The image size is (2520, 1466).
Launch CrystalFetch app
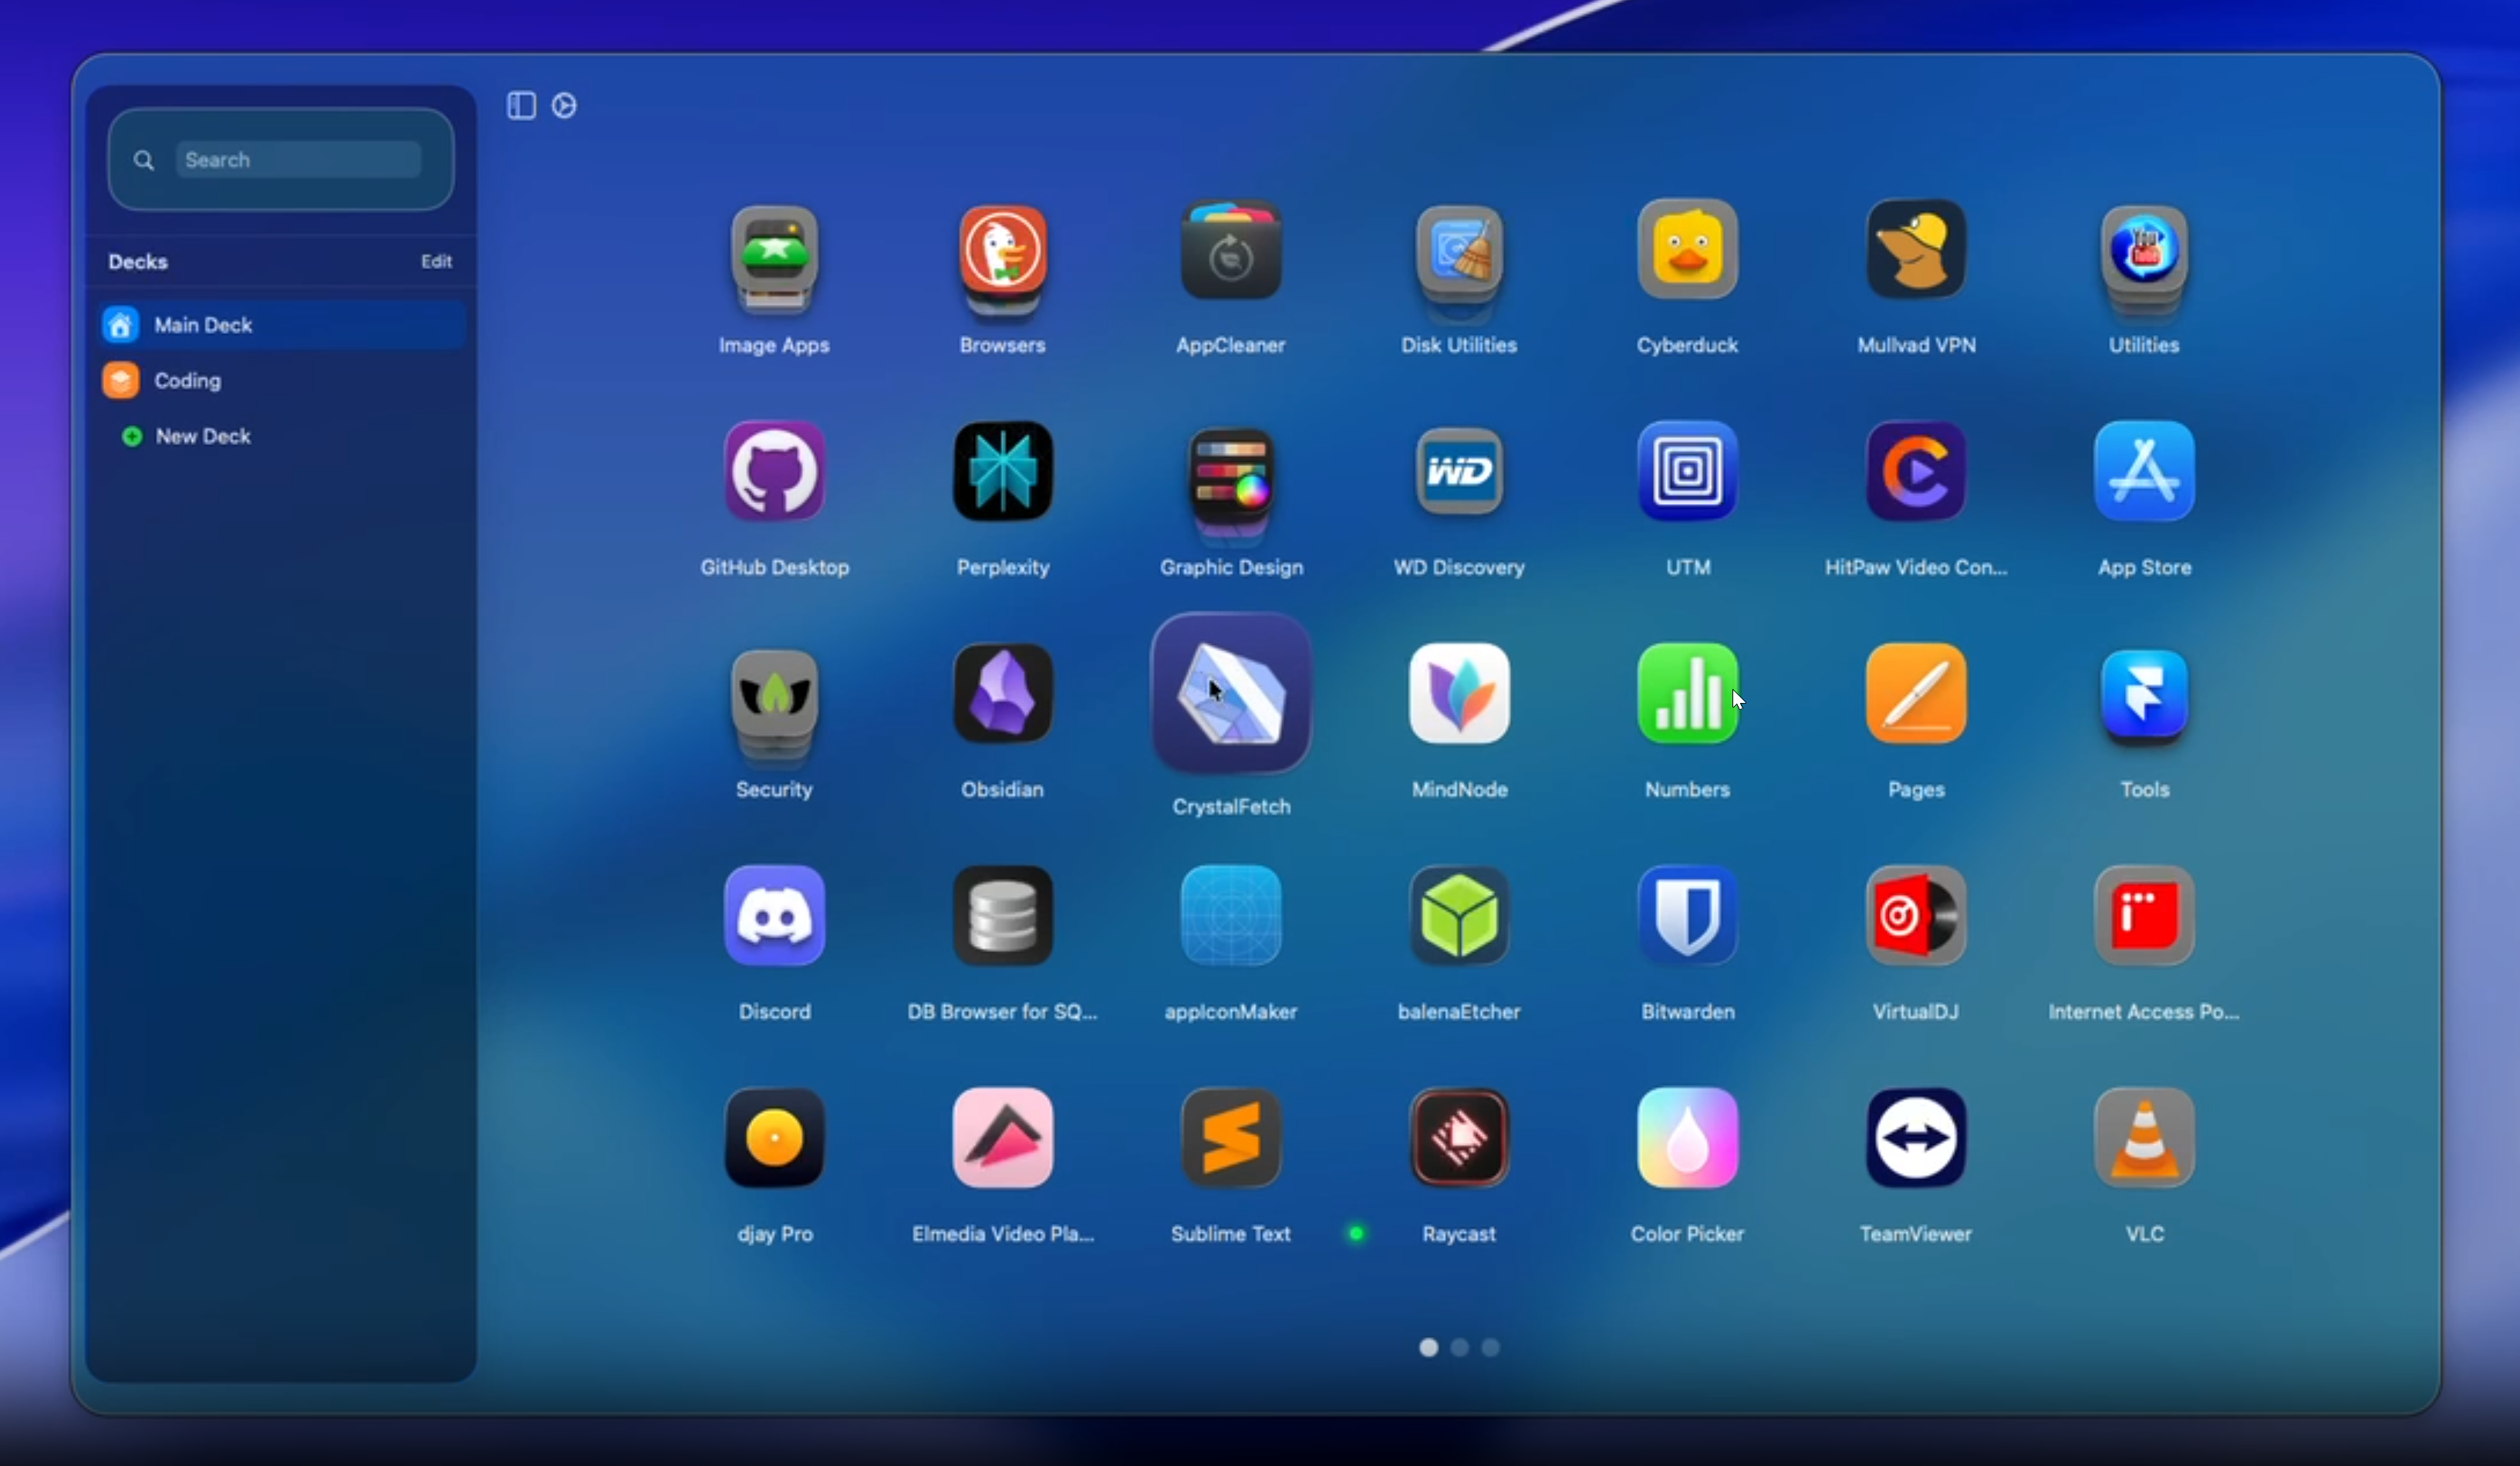point(1231,693)
